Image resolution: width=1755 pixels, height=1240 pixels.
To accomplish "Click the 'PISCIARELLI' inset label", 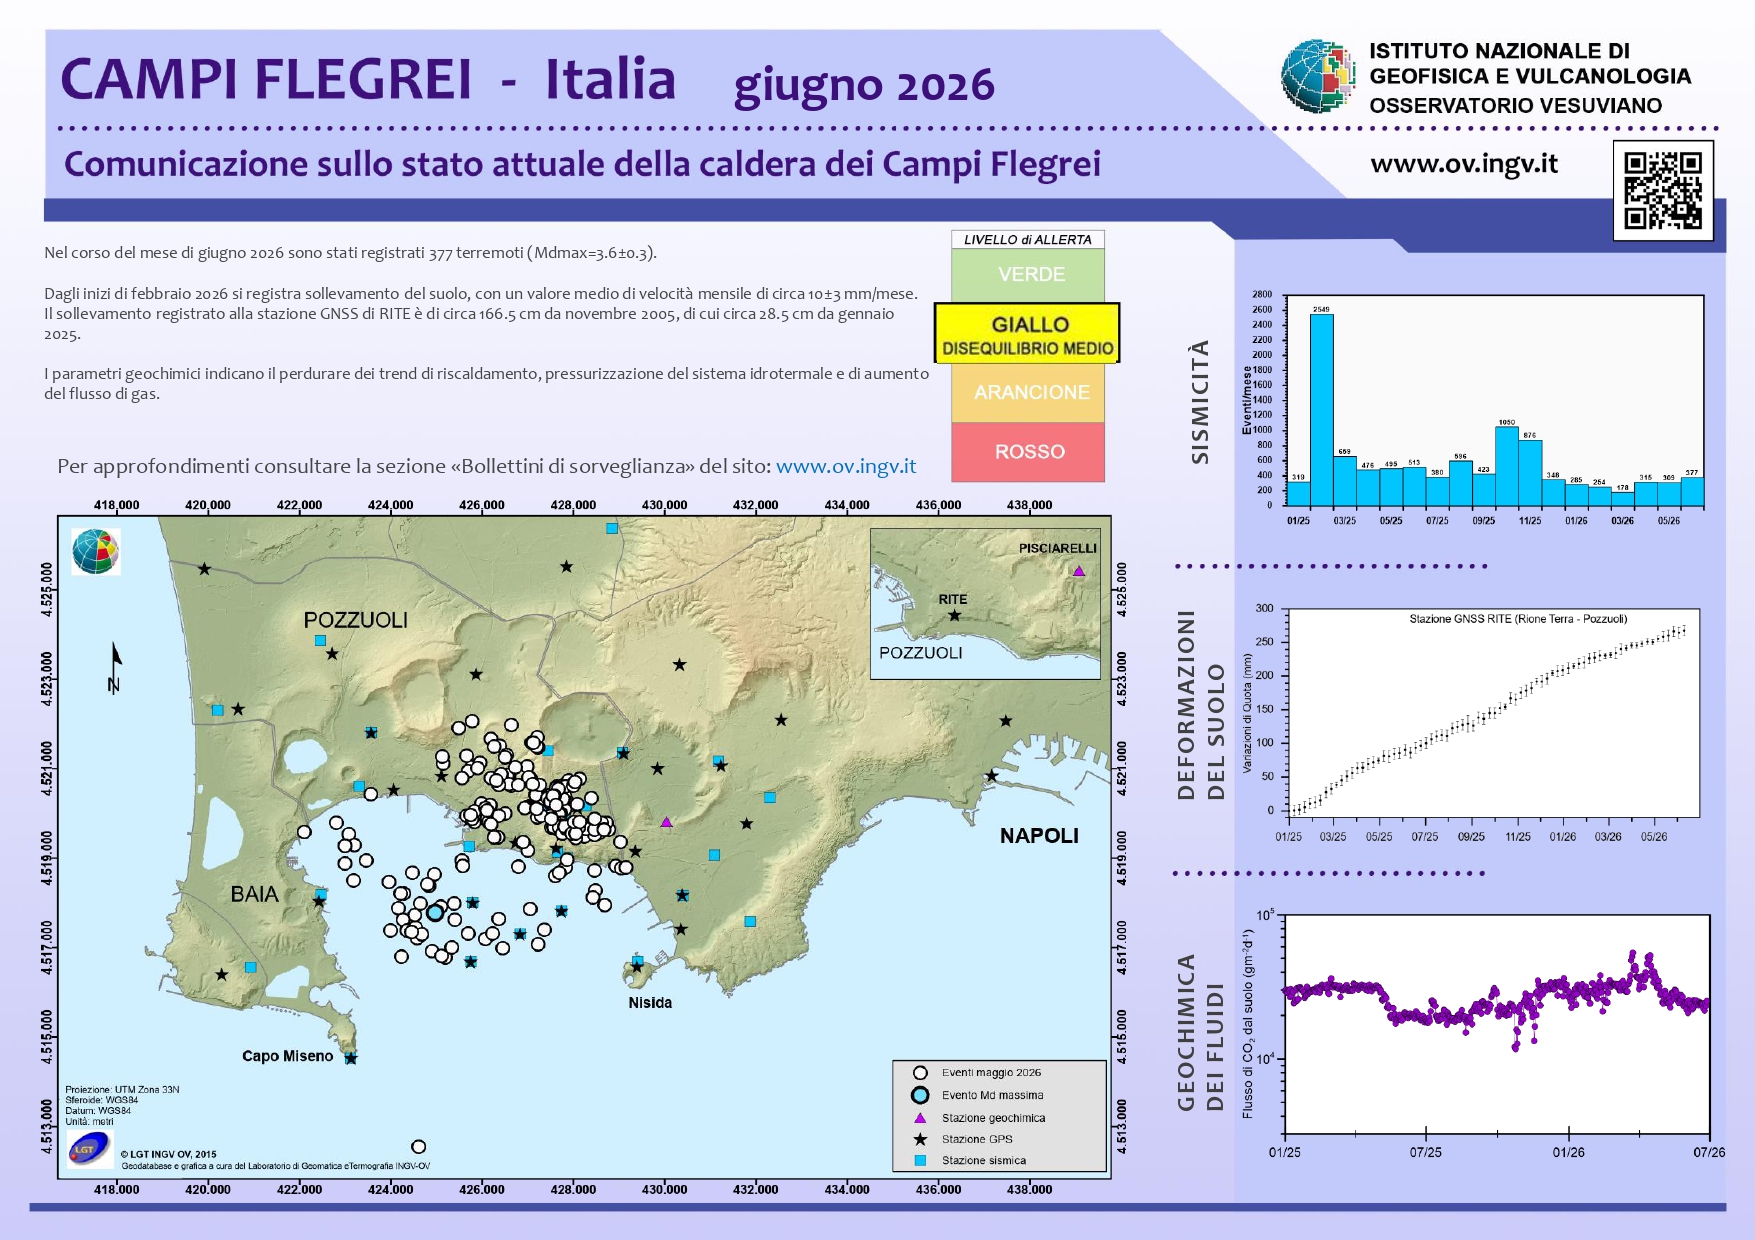I will 1057,548.
